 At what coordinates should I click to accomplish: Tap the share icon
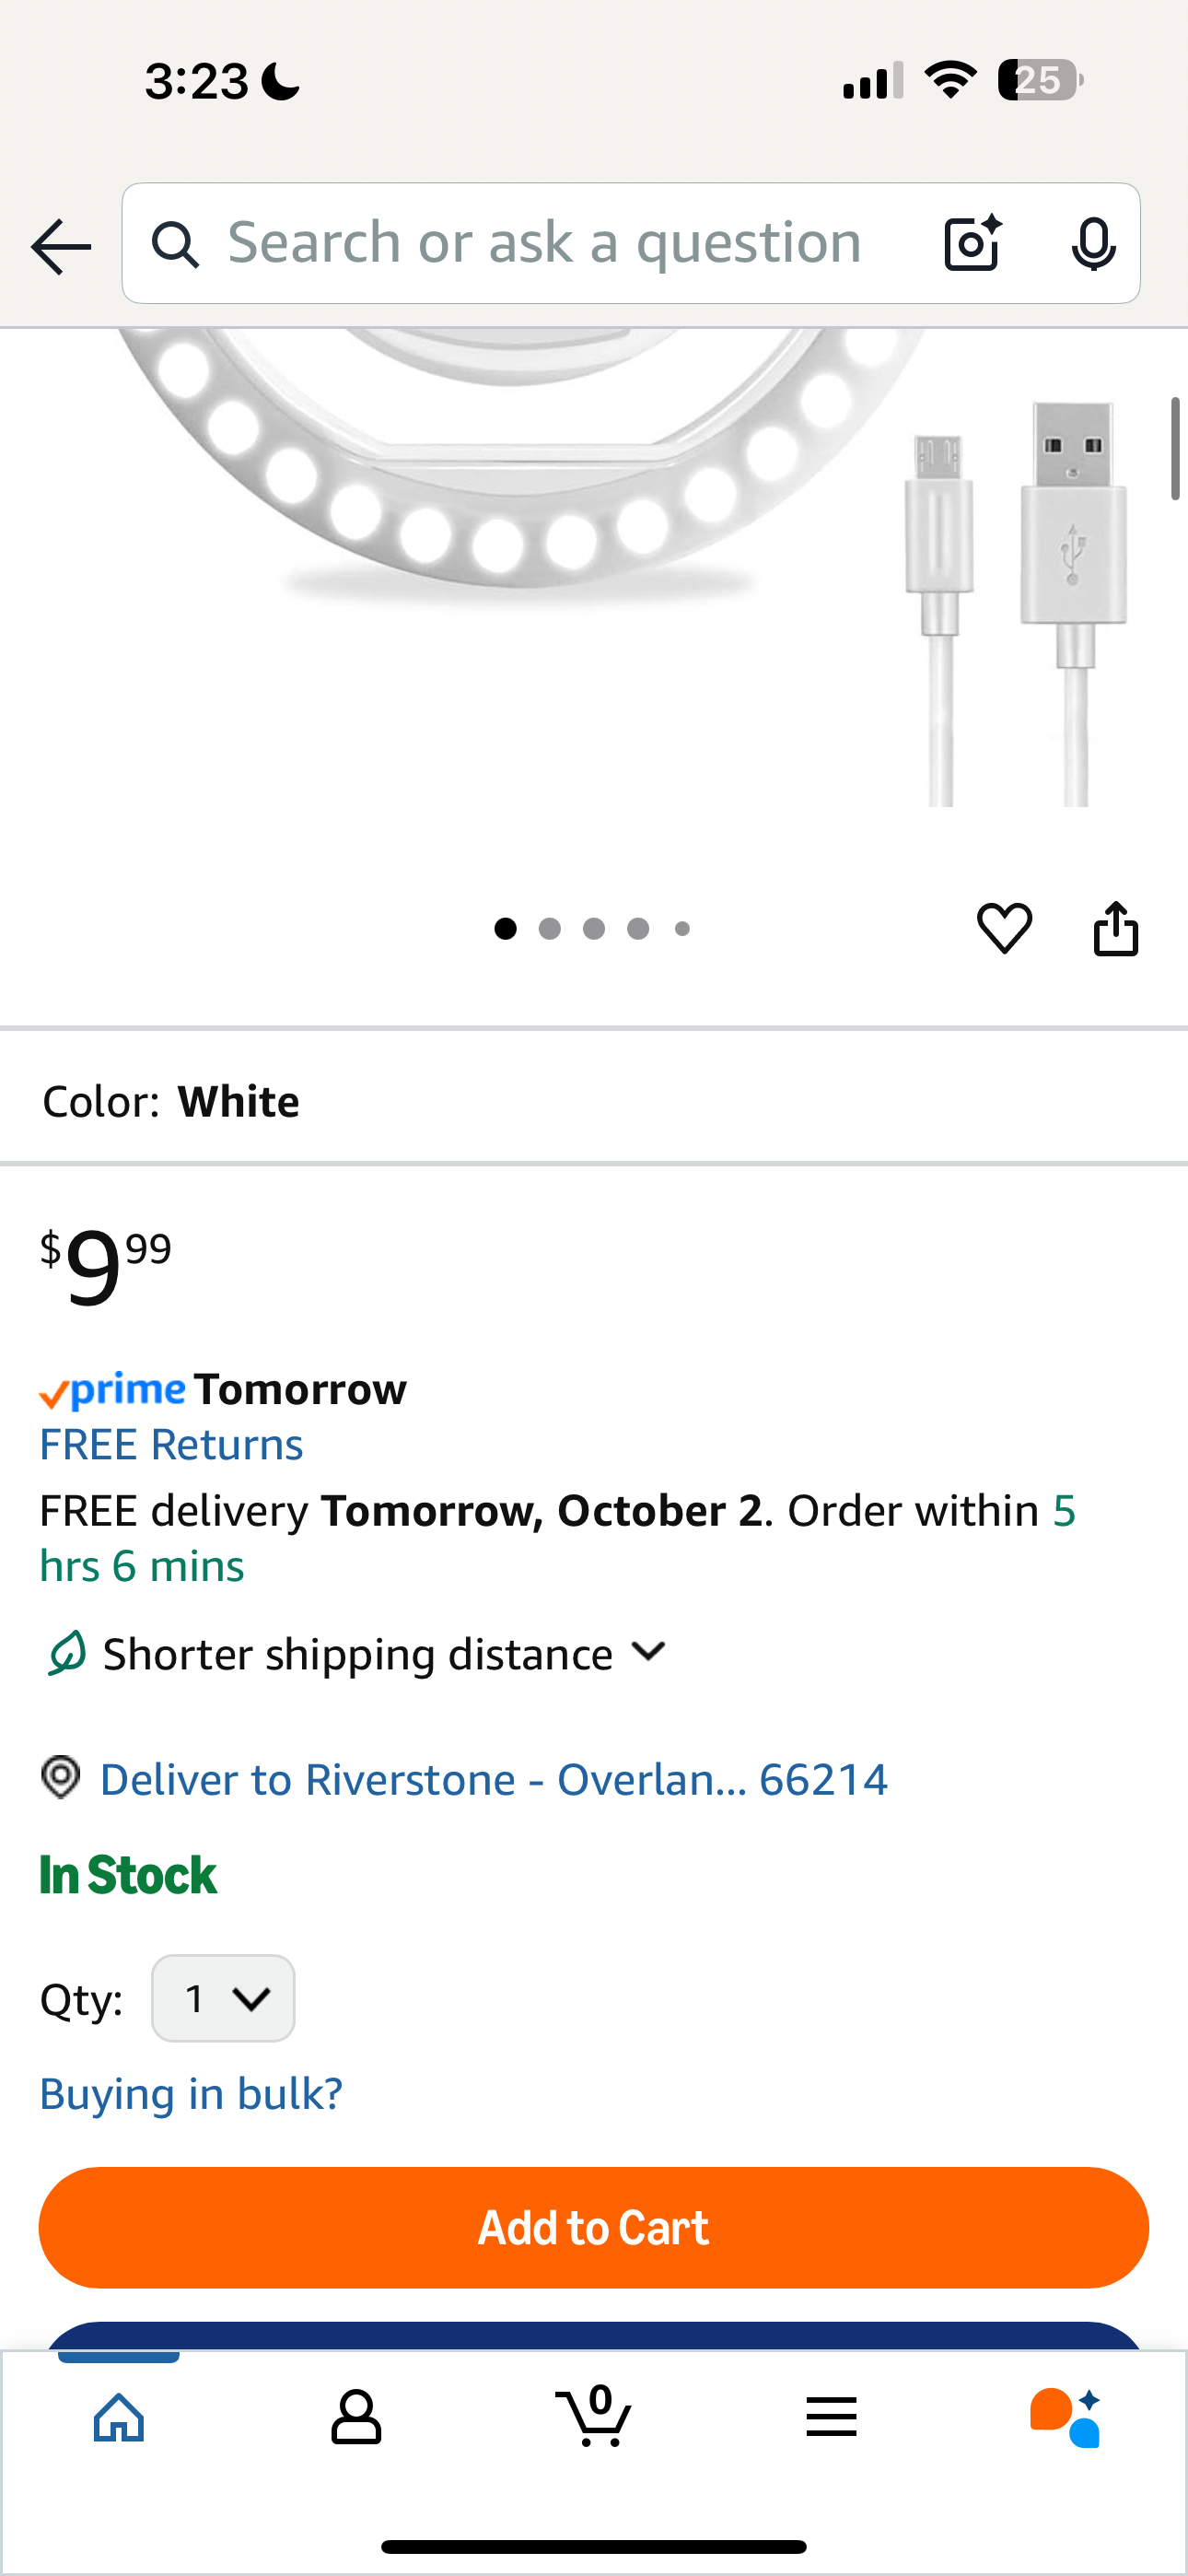pos(1115,928)
